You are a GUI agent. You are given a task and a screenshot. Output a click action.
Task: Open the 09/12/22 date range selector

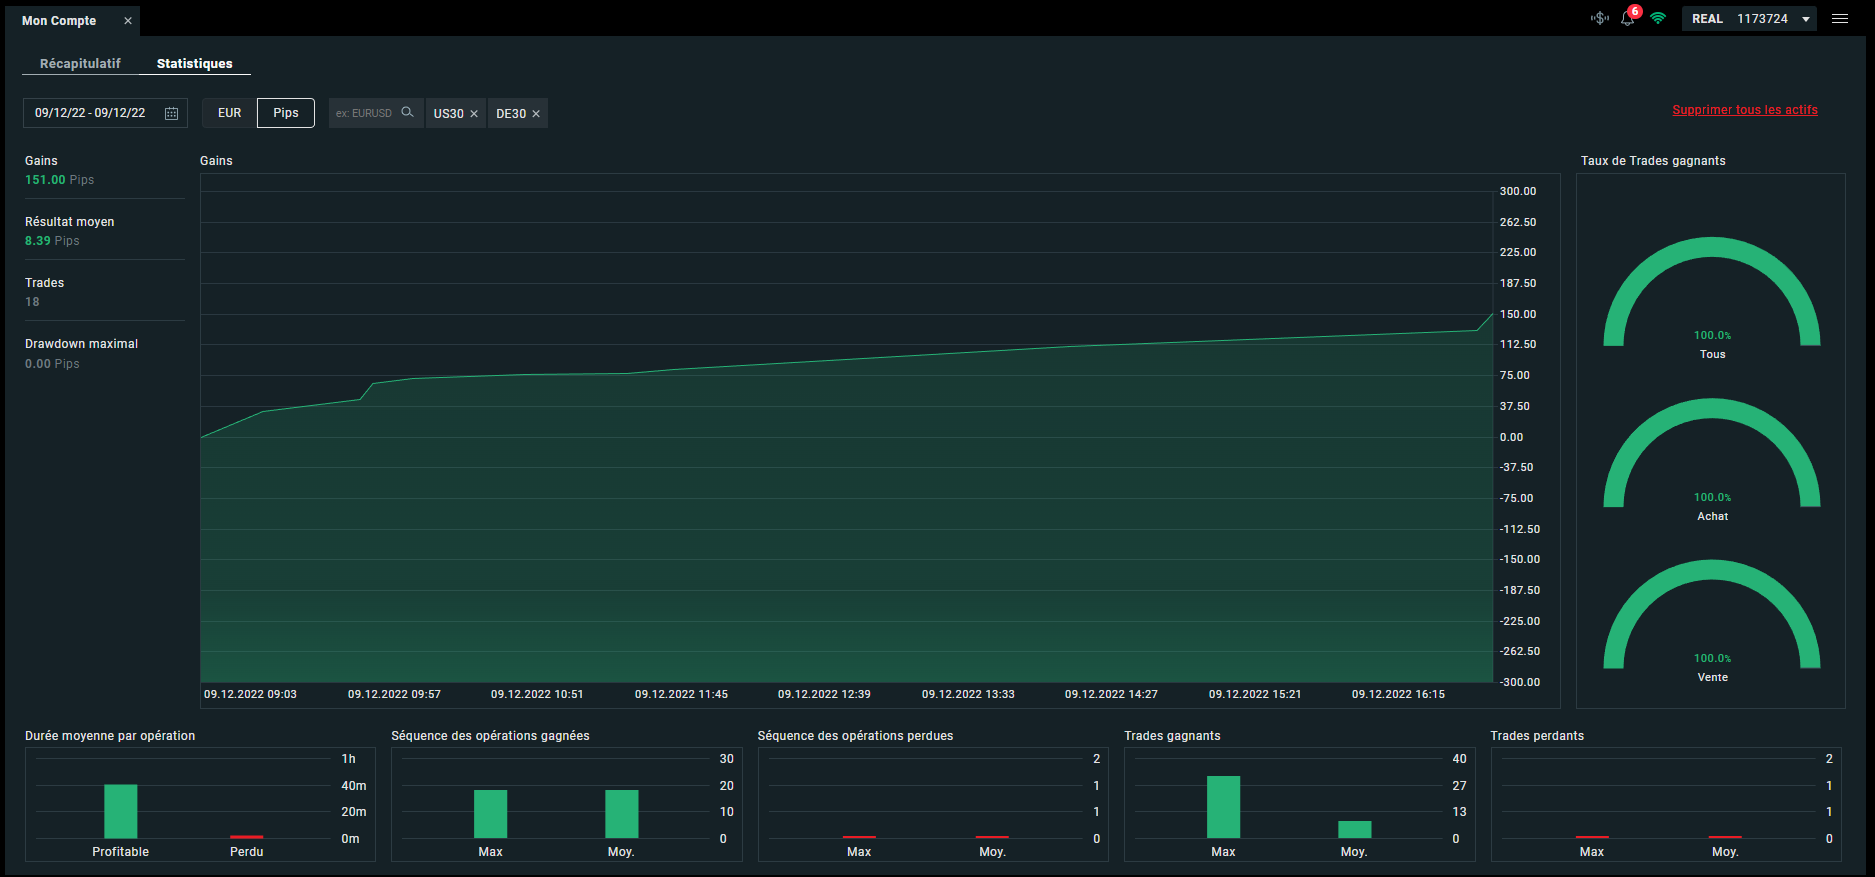91,113
